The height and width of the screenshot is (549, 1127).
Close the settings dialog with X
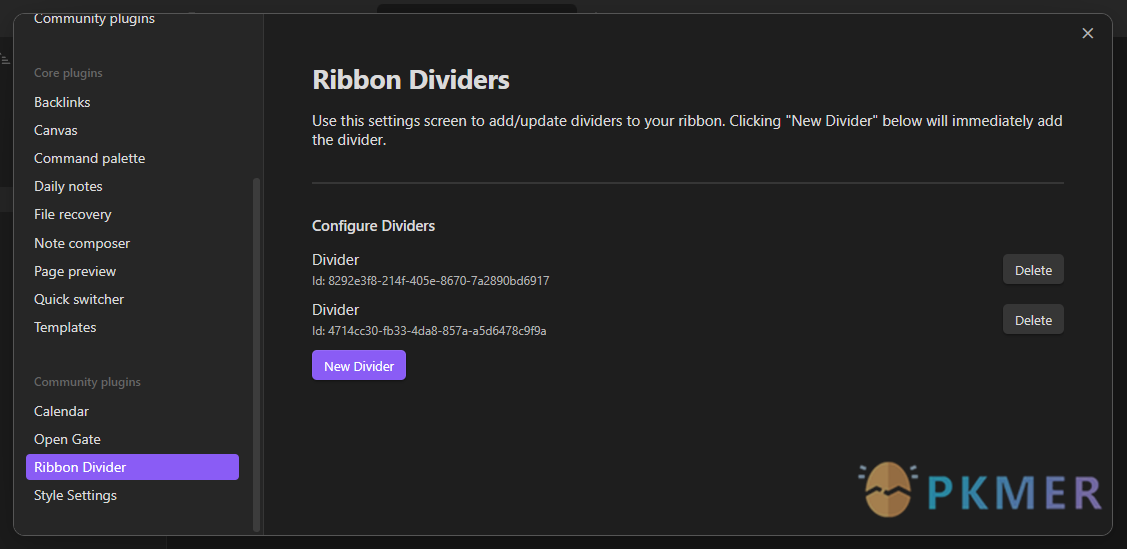click(x=1087, y=33)
